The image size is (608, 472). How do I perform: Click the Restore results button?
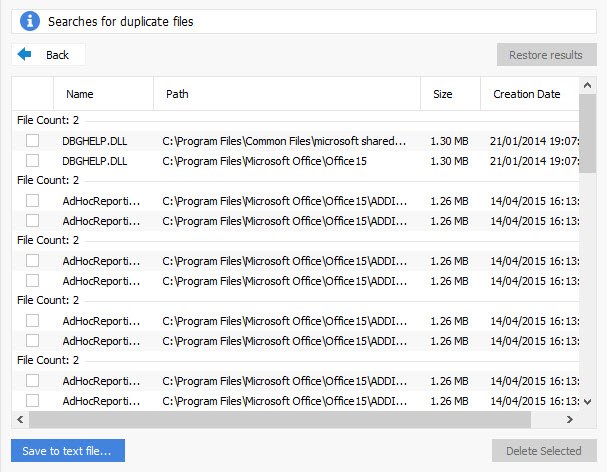[x=545, y=55]
